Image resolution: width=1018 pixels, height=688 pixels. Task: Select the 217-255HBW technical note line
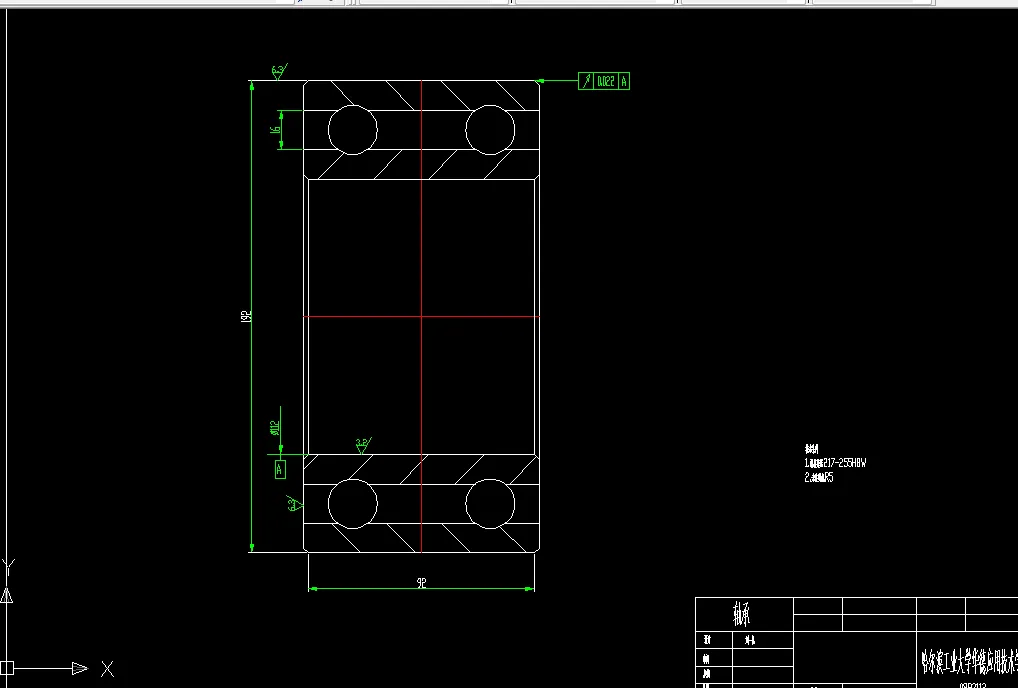(x=835, y=463)
